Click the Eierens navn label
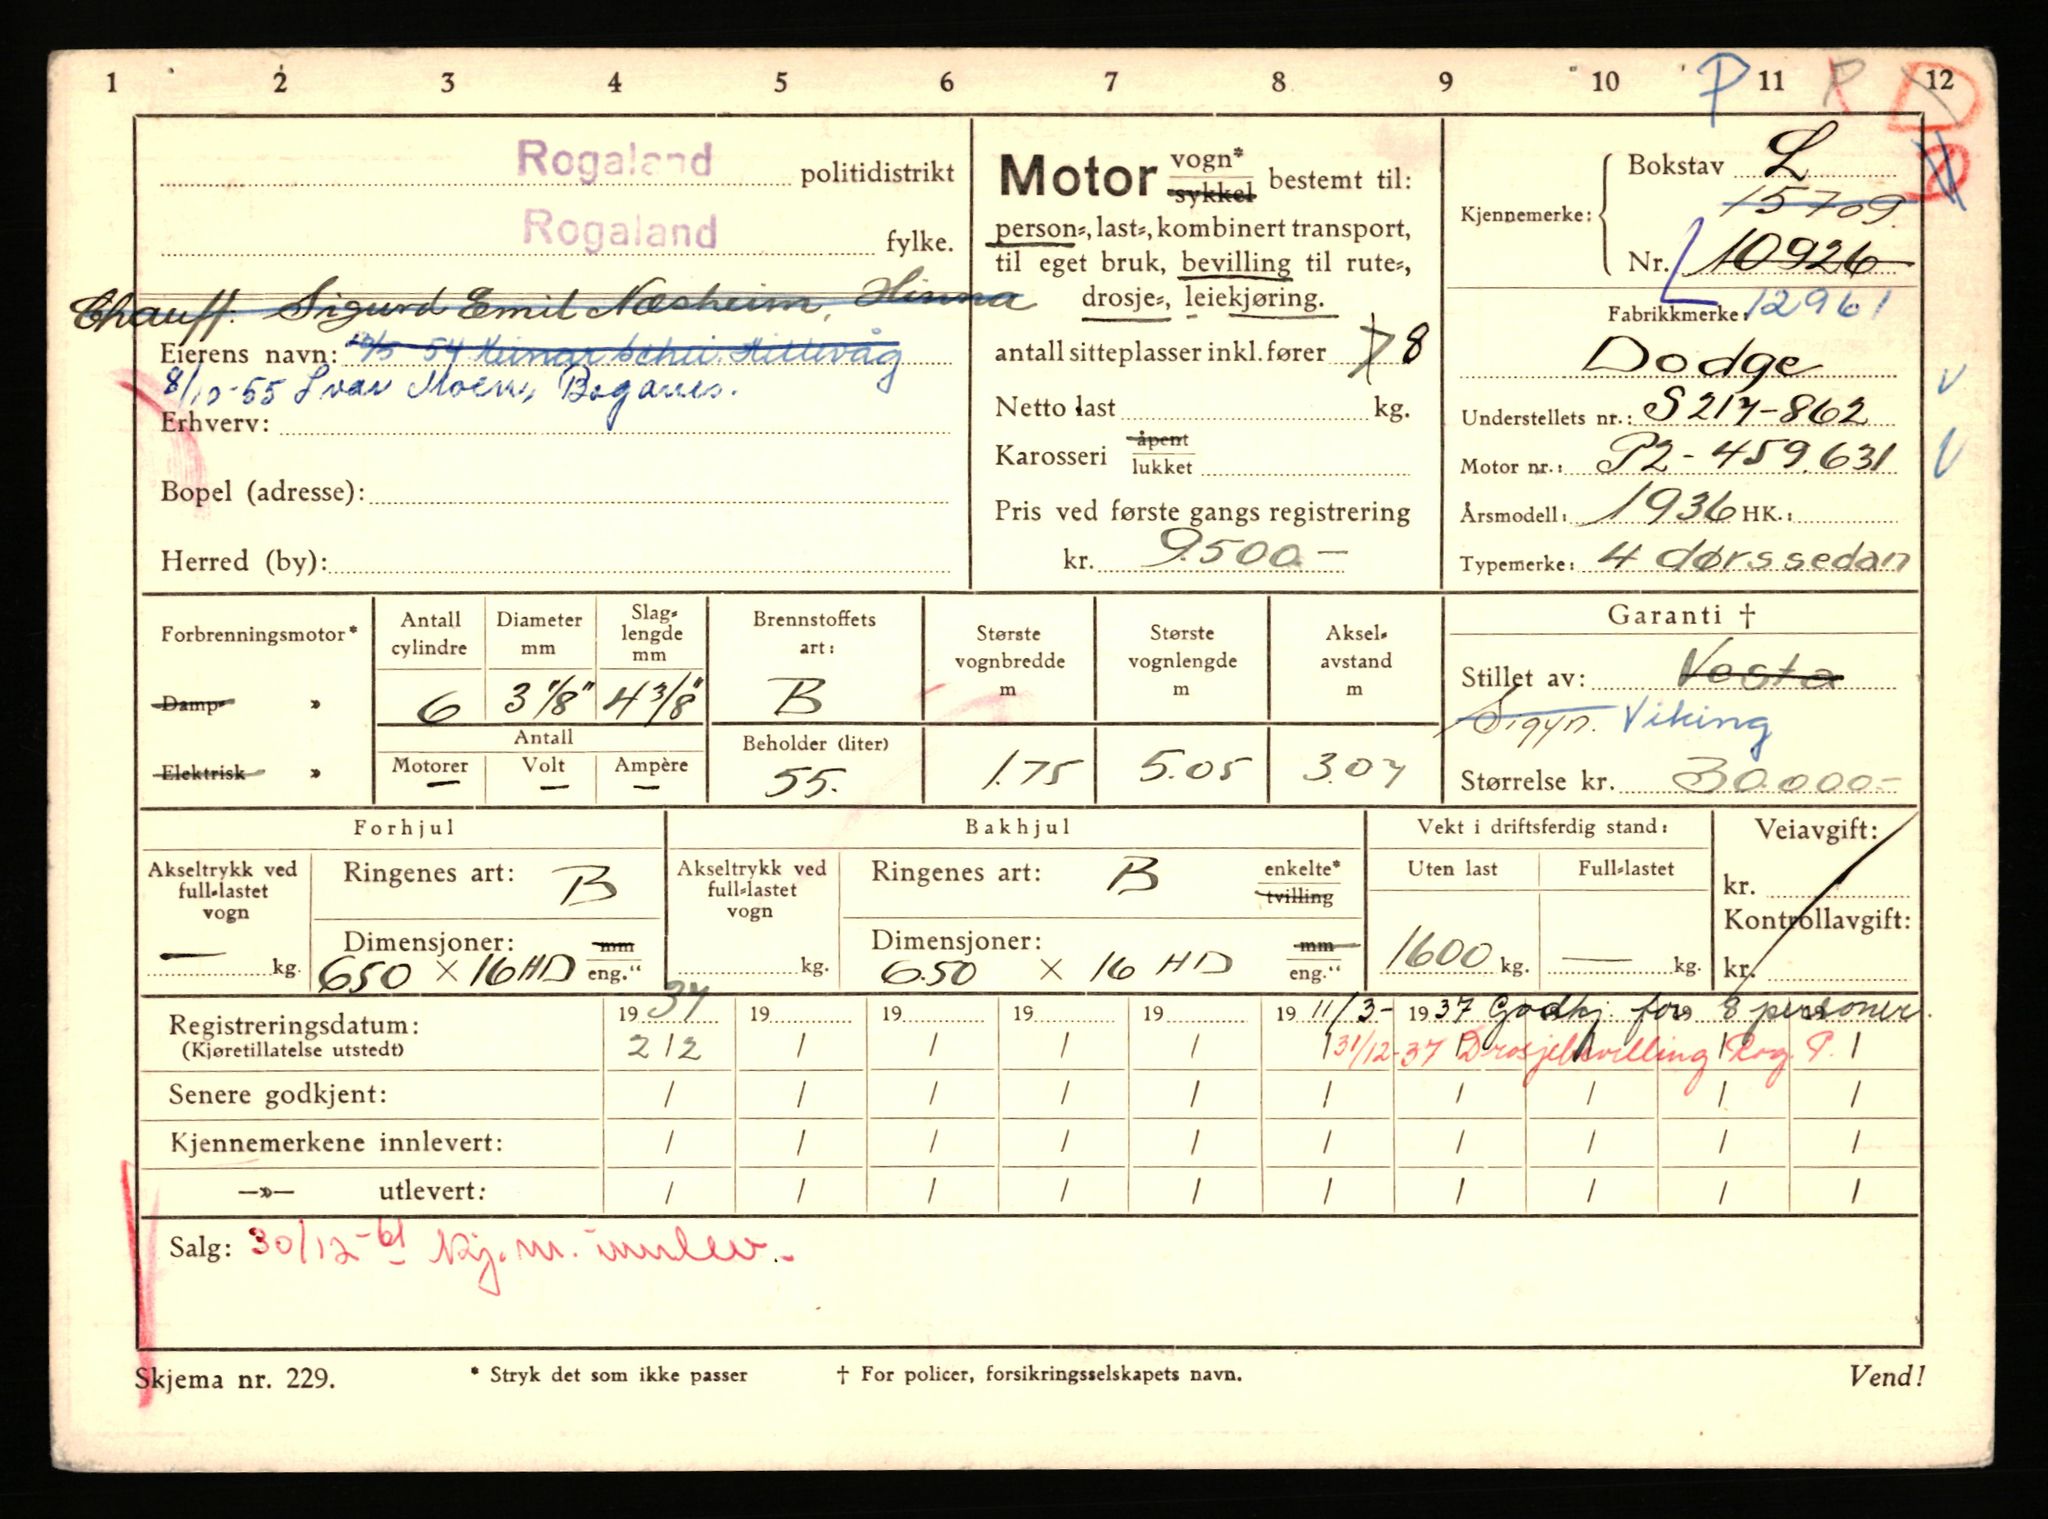Viewport: 2048px width, 1519px height. click(249, 354)
